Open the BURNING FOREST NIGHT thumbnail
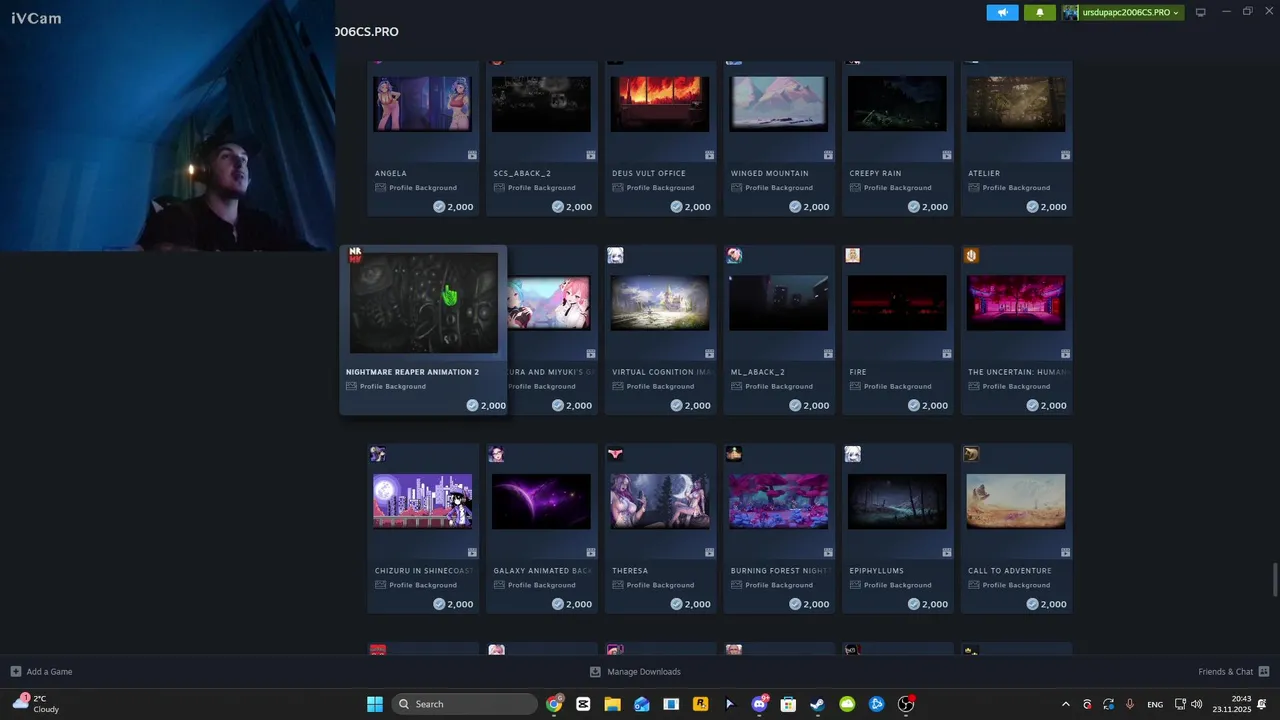1280x720 pixels. [x=778, y=501]
